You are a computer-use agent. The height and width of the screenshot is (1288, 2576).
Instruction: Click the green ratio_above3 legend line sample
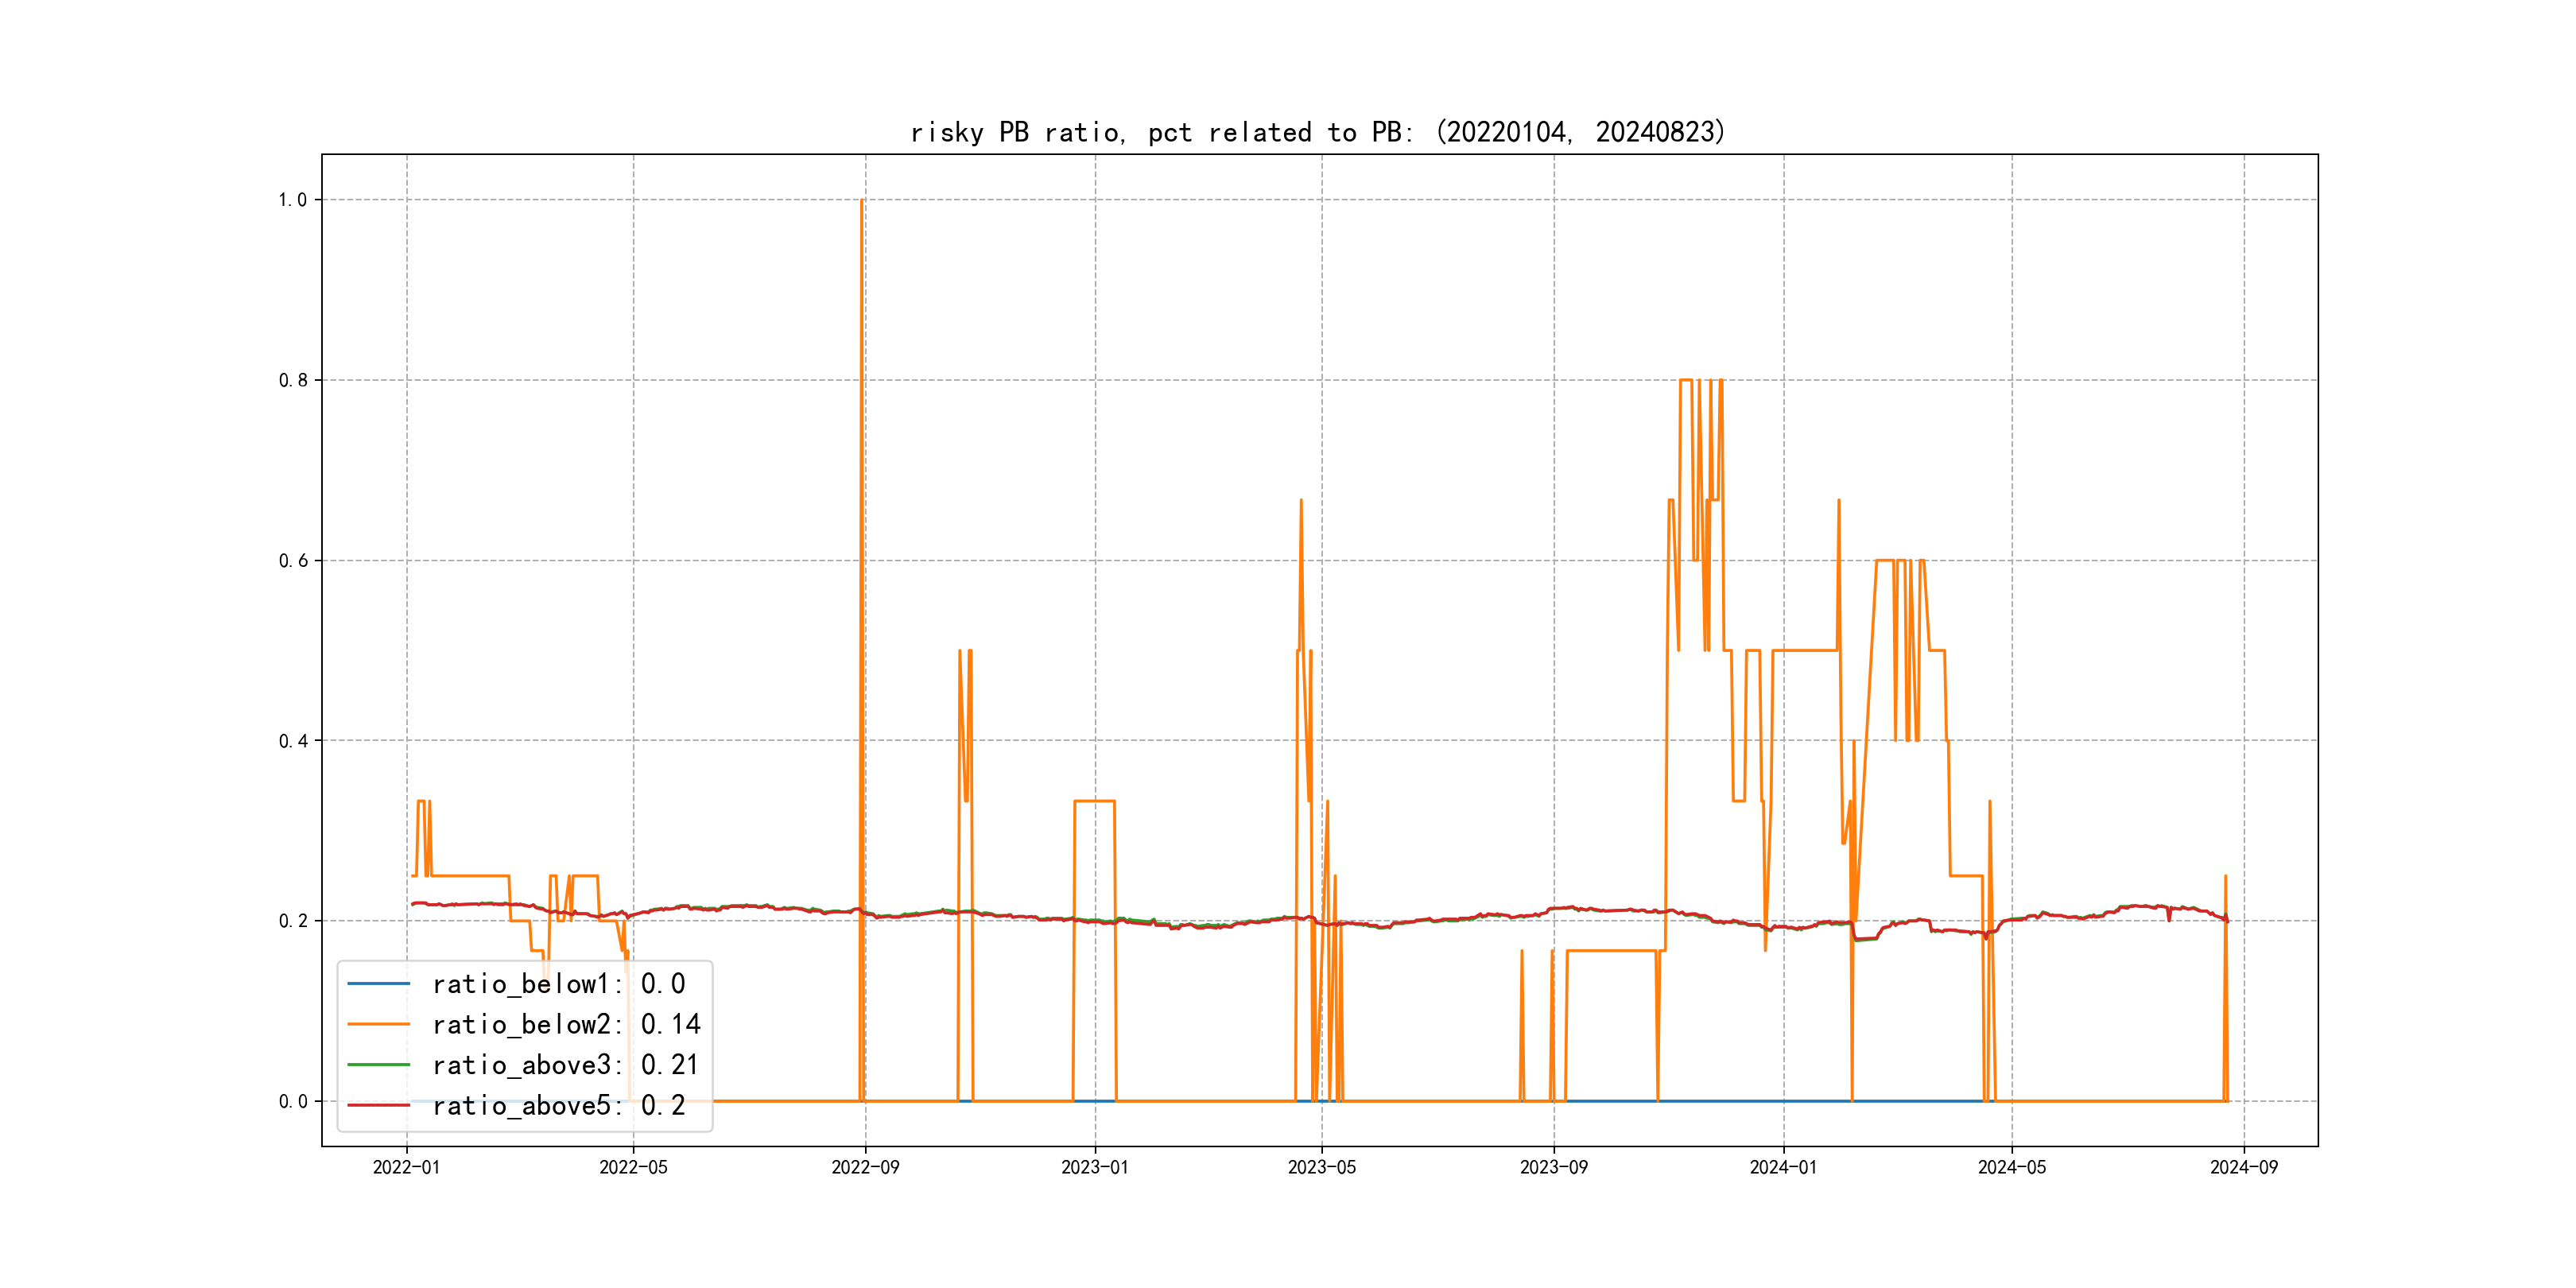[x=378, y=1065]
